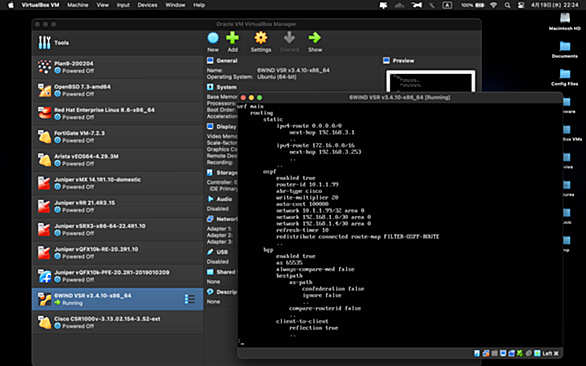This screenshot has height=366, width=586.
Task: Click the green Add toolbar icon
Action: tap(232, 38)
